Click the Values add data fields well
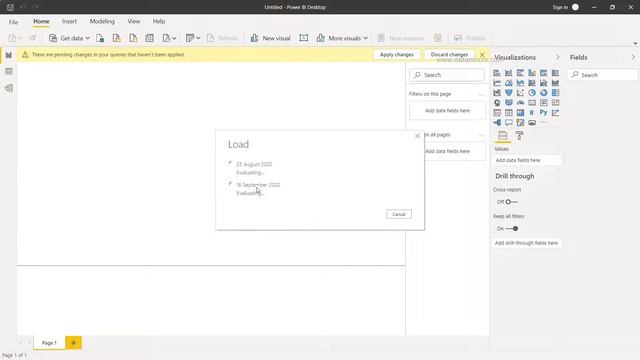The image size is (640, 360). [x=527, y=160]
